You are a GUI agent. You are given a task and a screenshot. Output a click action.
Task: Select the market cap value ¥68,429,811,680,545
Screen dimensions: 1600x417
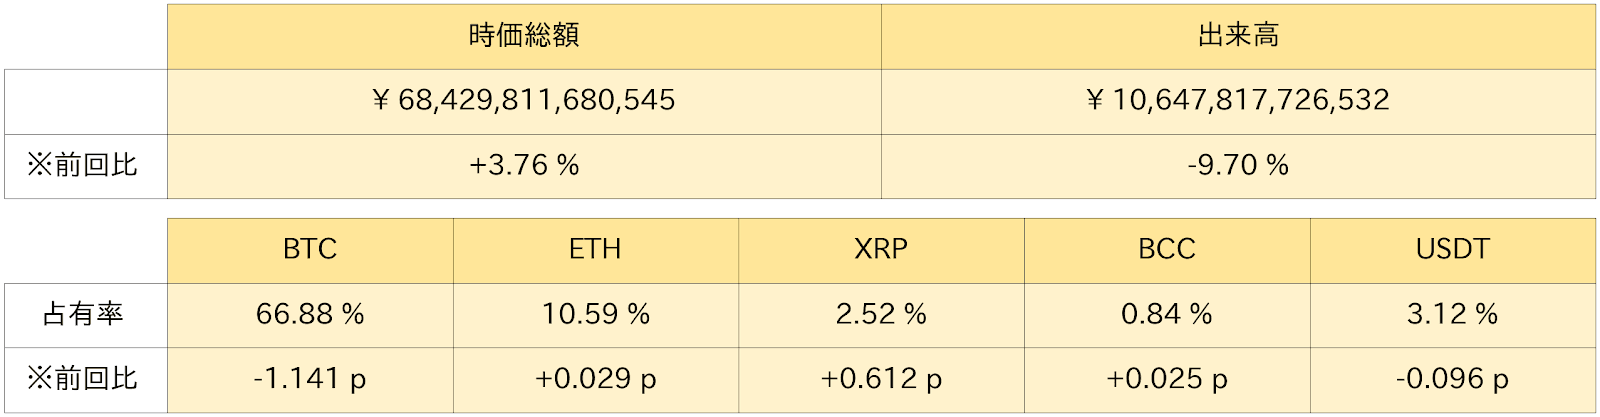click(x=524, y=100)
